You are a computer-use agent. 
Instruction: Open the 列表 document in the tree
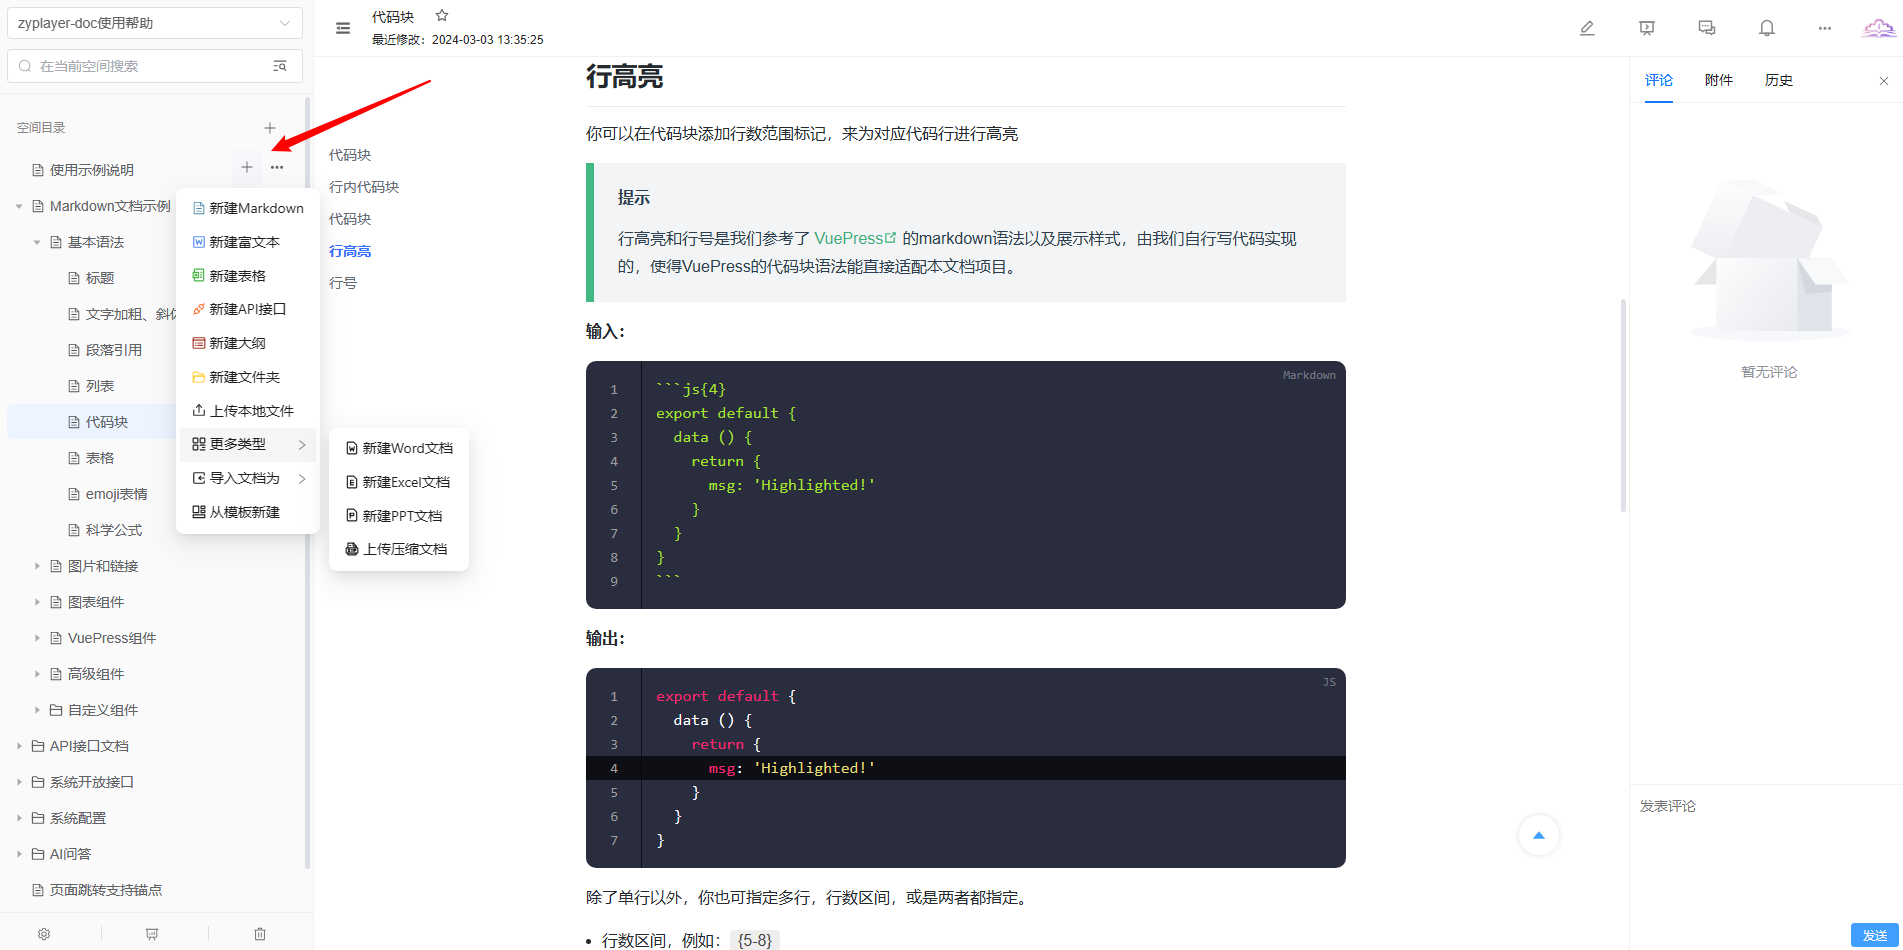[x=100, y=386]
